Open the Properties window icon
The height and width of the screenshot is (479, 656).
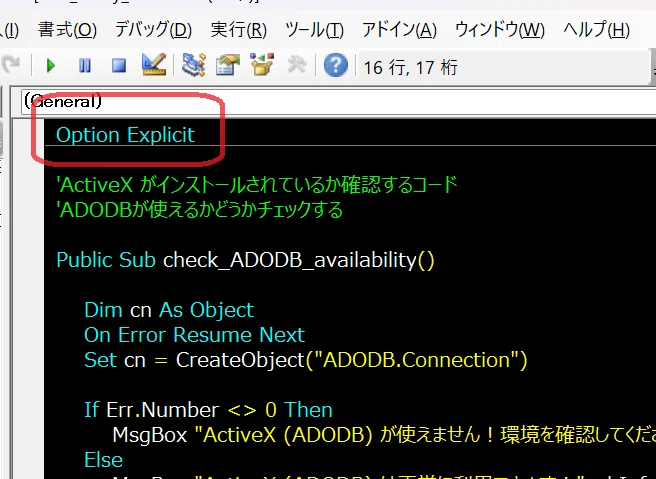[x=228, y=65]
